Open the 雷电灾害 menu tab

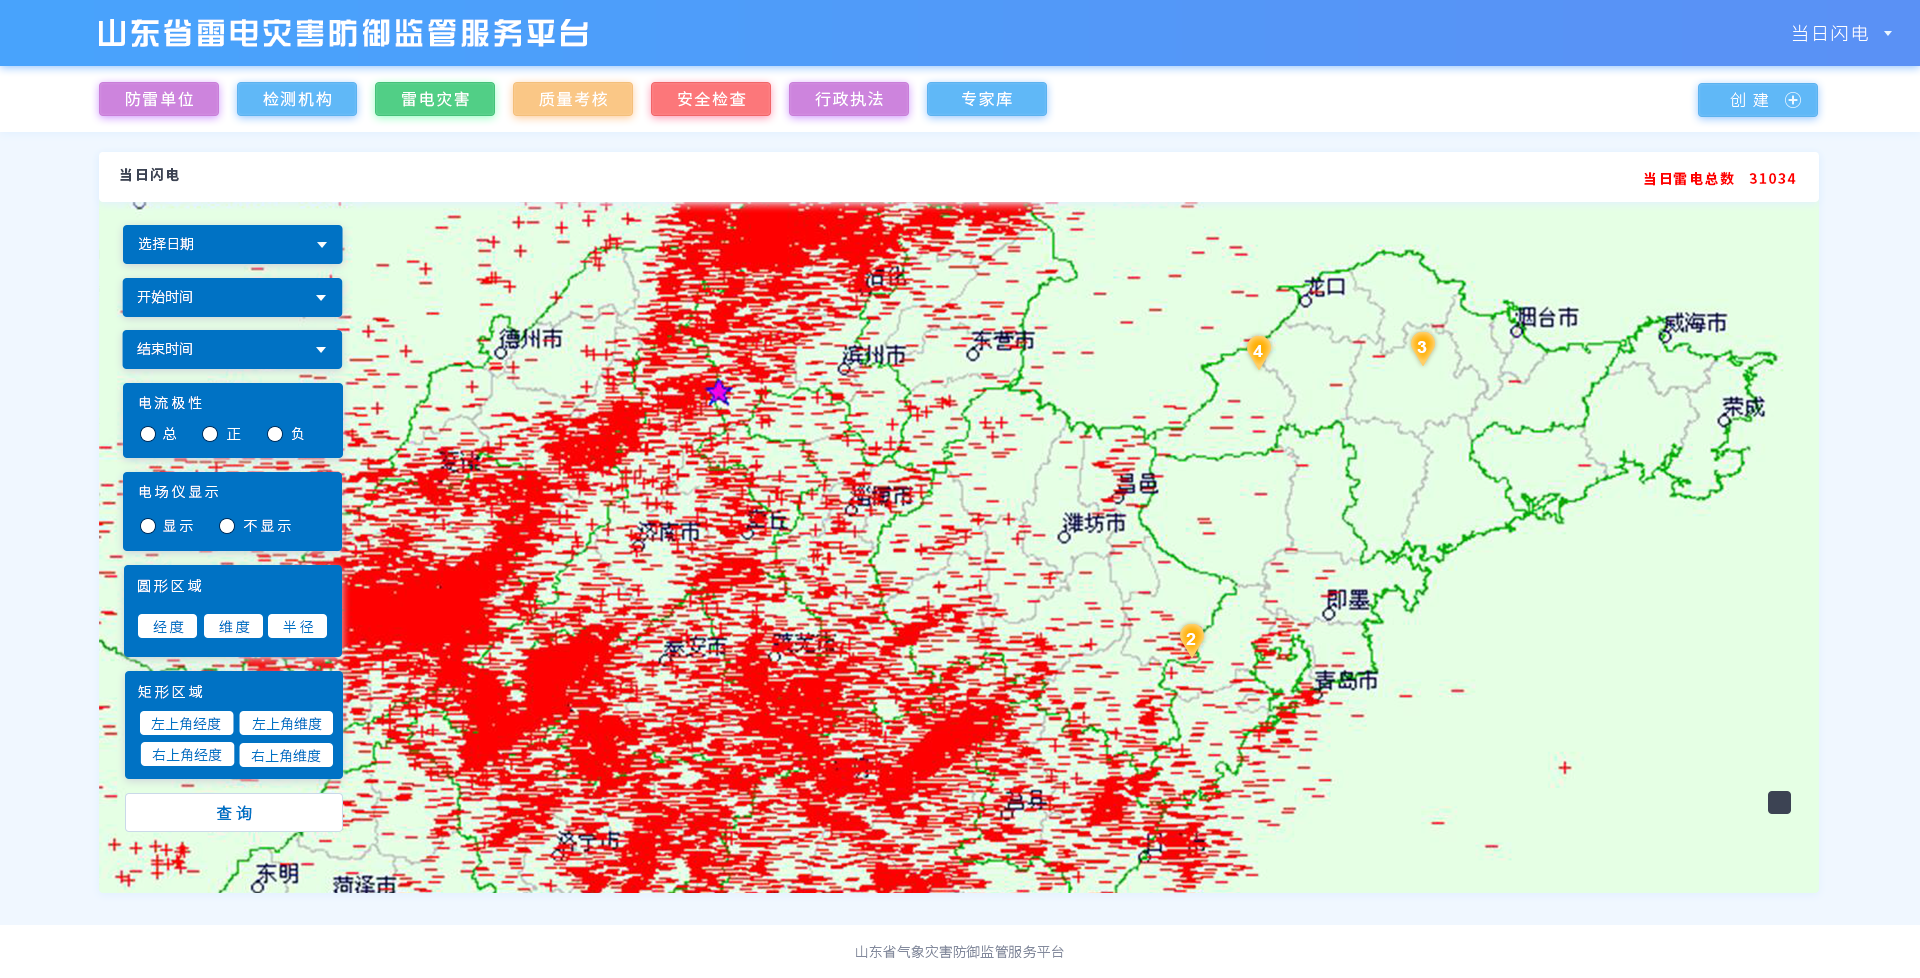[x=434, y=99]
